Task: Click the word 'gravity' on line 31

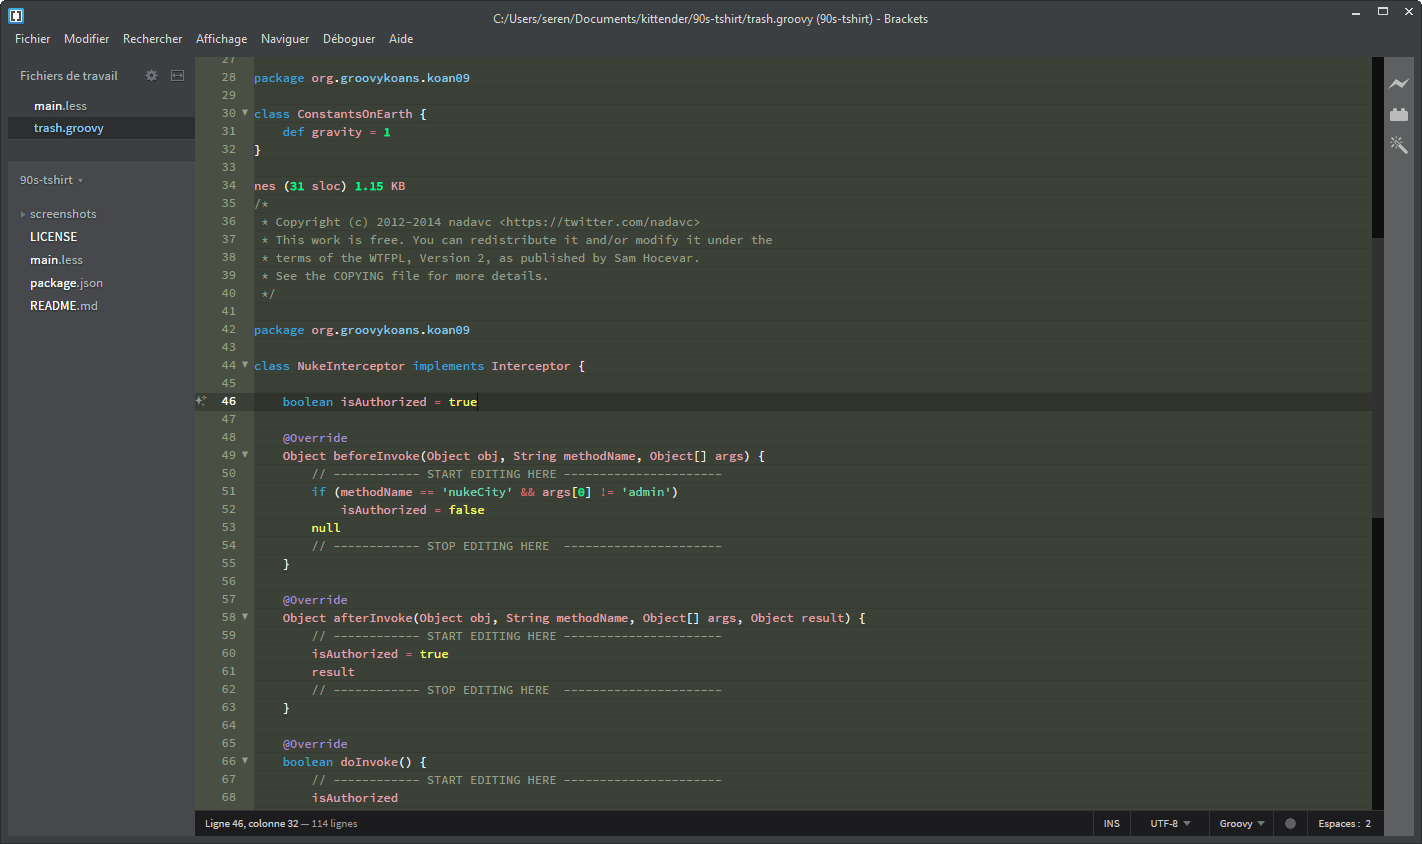Action: point(337,131)
